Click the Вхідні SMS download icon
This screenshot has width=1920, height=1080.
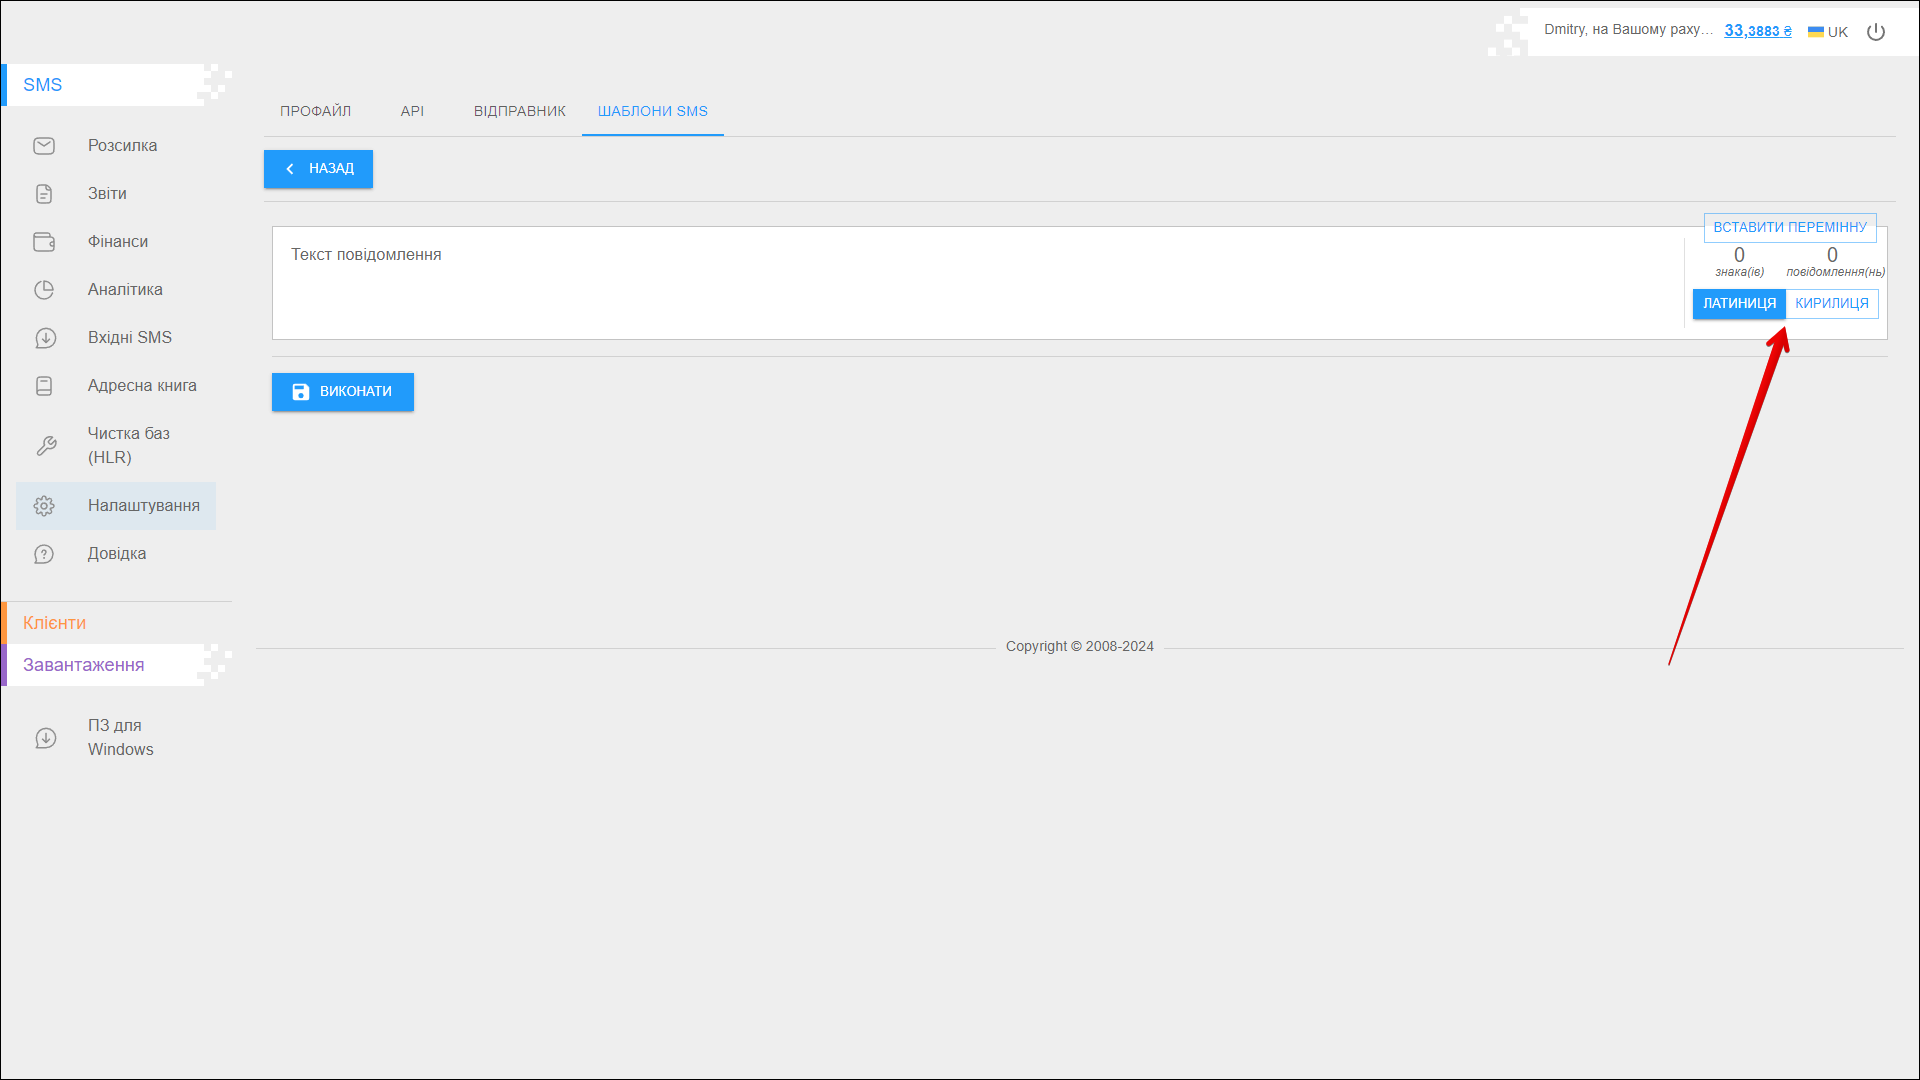(45, 338)
